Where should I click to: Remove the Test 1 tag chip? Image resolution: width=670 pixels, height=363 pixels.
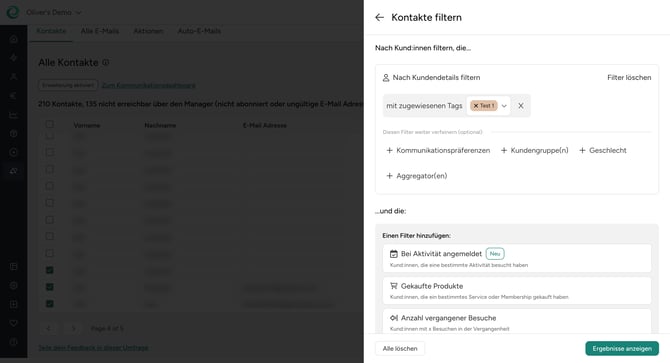476,105
